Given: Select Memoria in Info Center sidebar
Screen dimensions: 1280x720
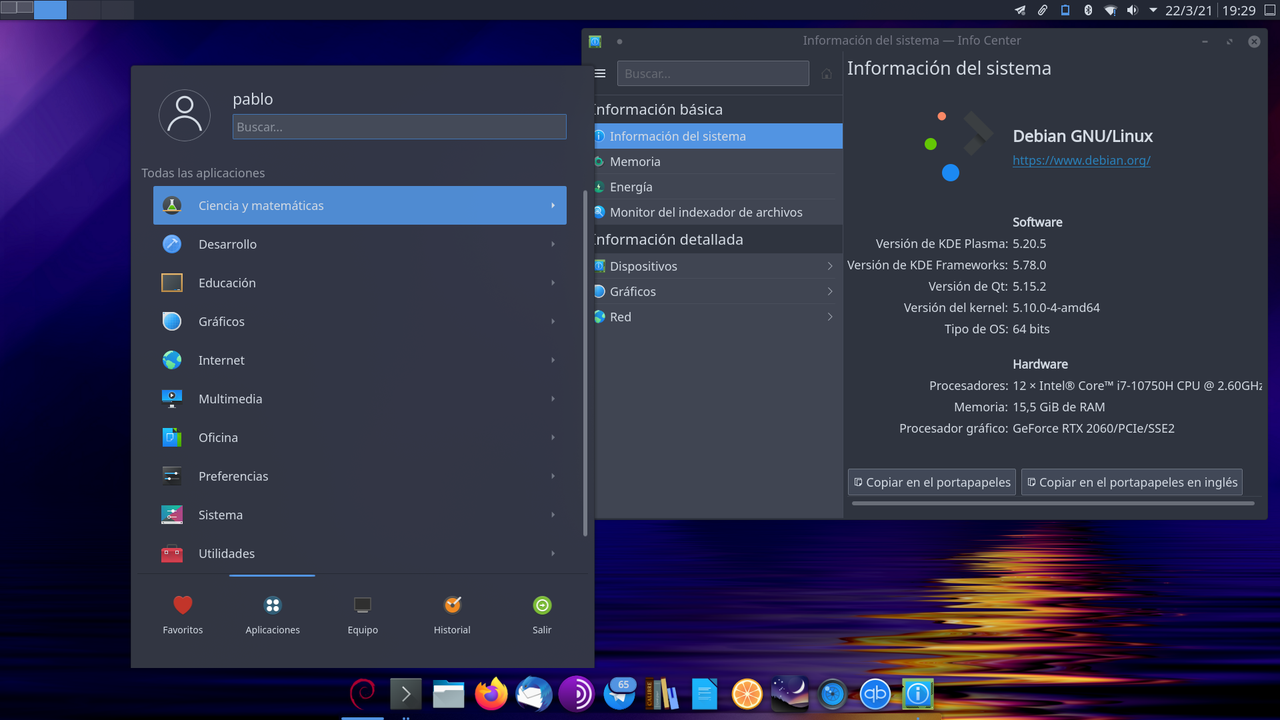Looking at the screenshot, I should pyautogui.click(x=718, y=161).
